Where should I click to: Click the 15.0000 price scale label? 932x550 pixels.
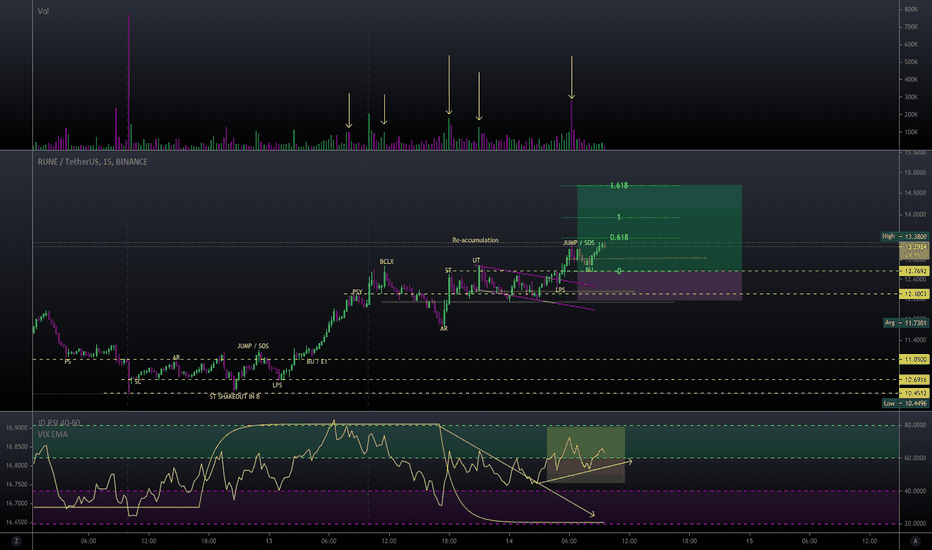point(915,173)
